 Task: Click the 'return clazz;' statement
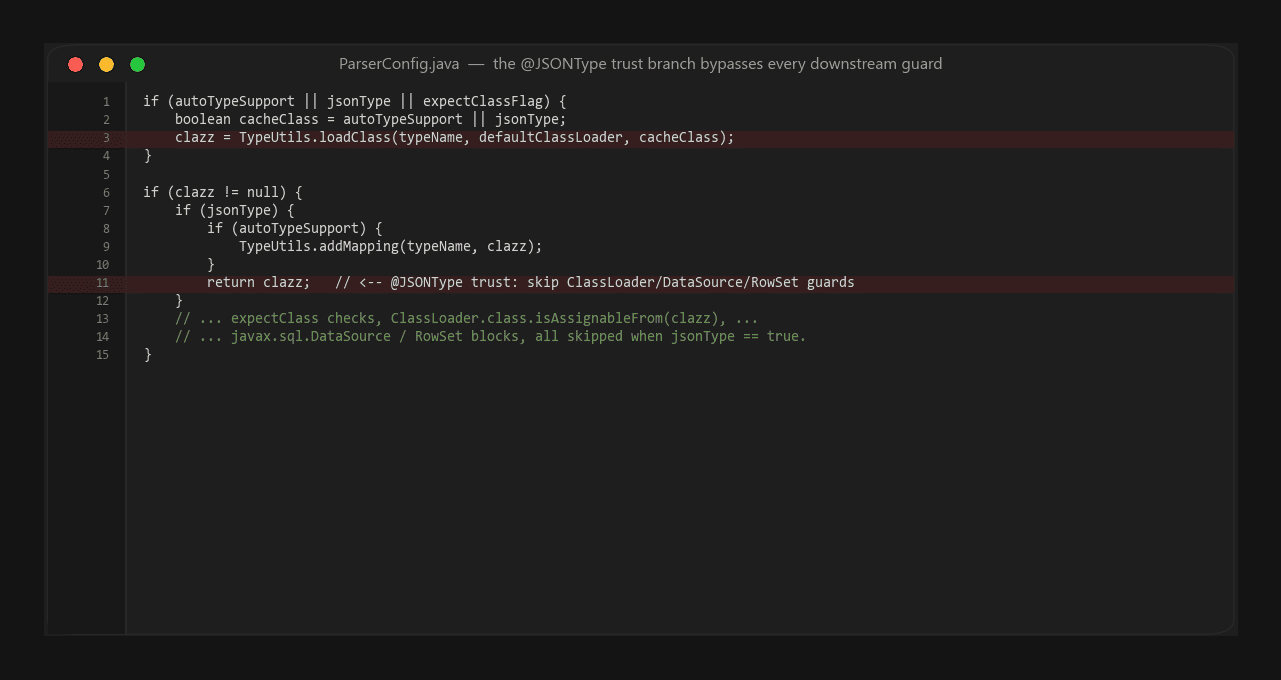(259, 282)
